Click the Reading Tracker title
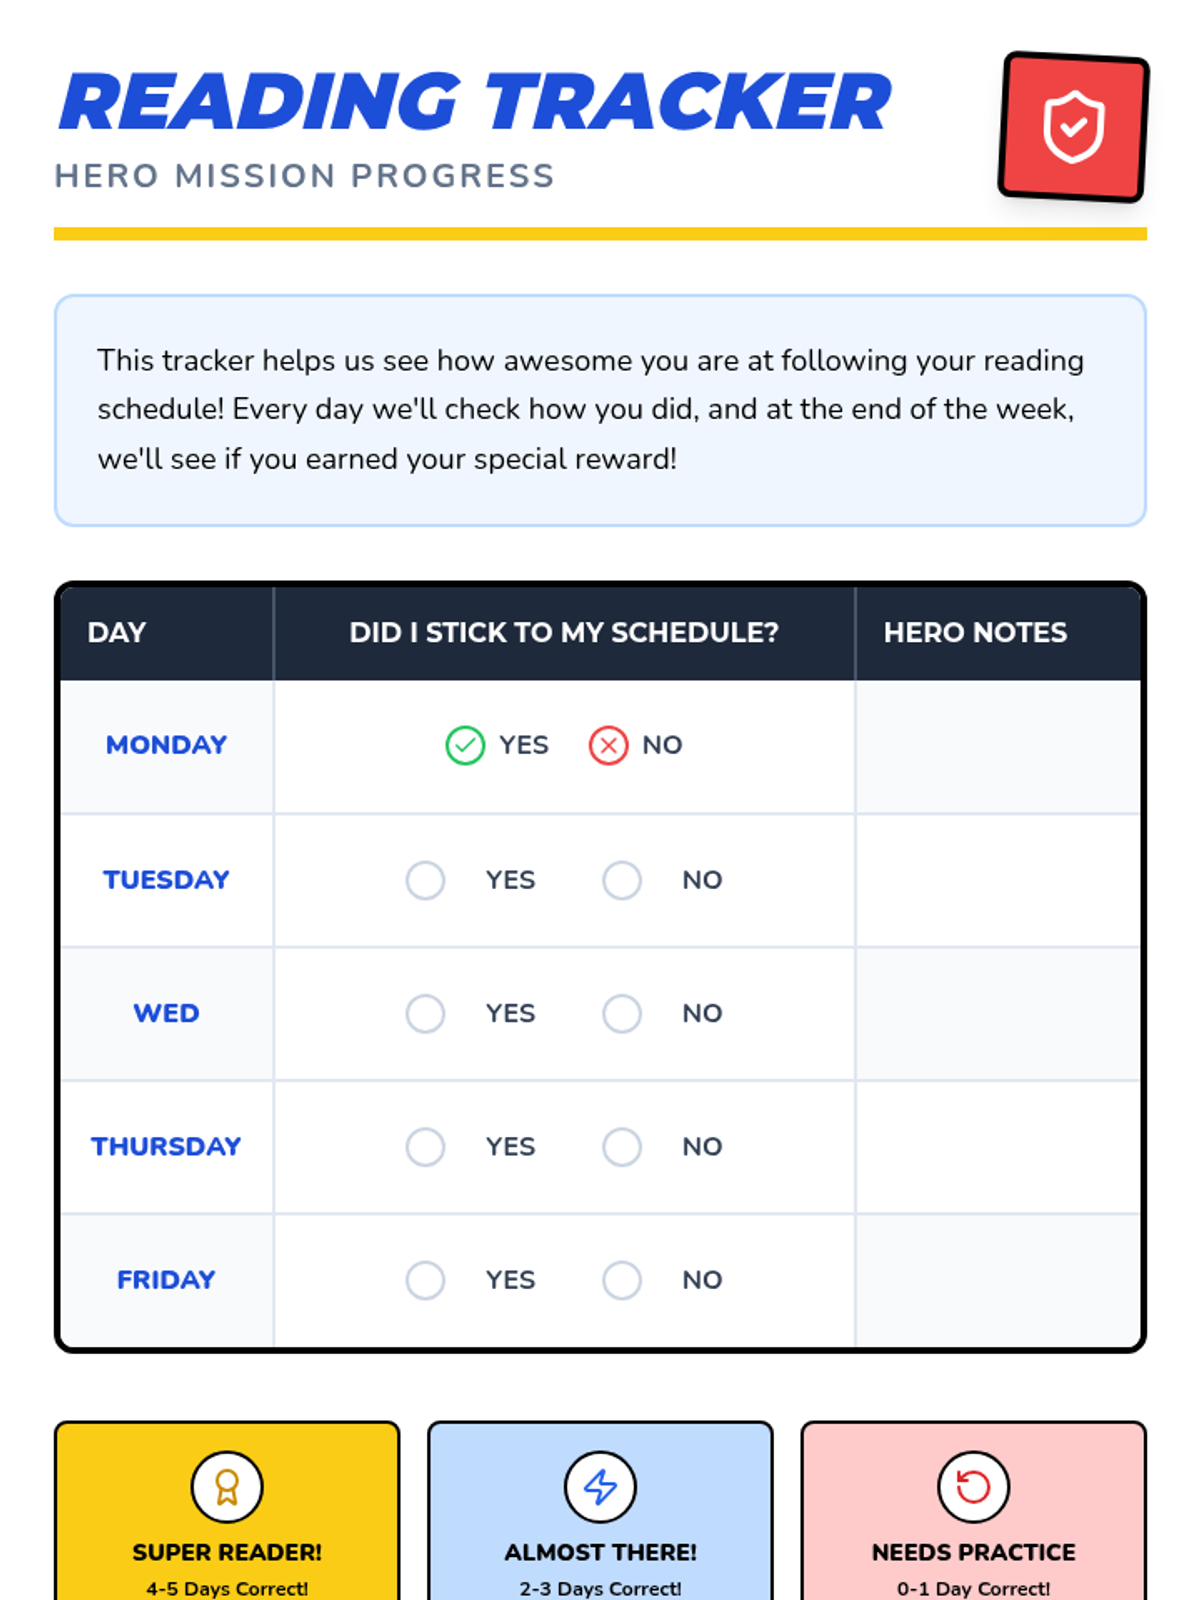Image resolution: width=1200 pixels, height=1600 pixels. coord(475,102)
